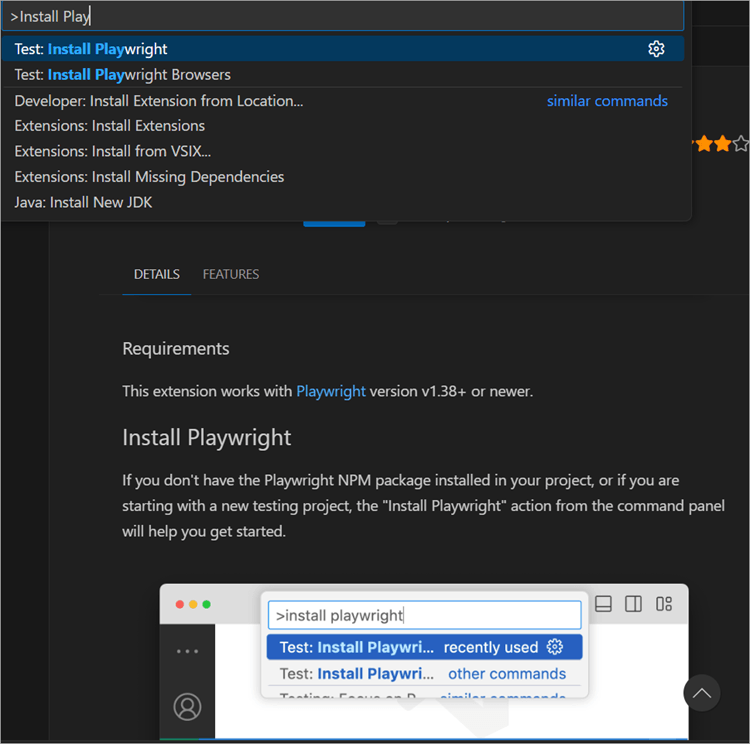Click the gear icon beside recently used
Image resolution: width=750 pixels, height=744 pixels.
coord(555,647)
